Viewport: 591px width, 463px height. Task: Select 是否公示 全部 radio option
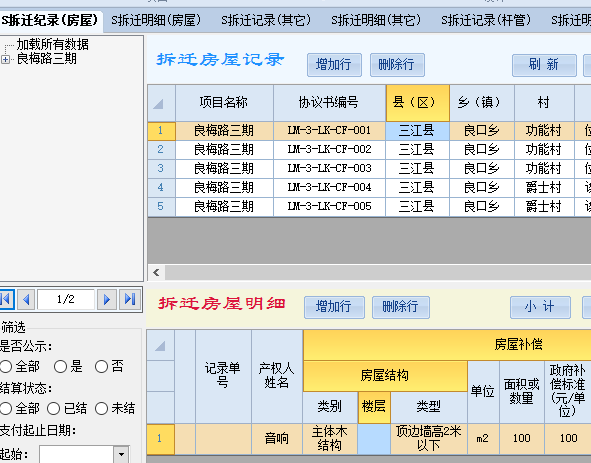[6, 366]
